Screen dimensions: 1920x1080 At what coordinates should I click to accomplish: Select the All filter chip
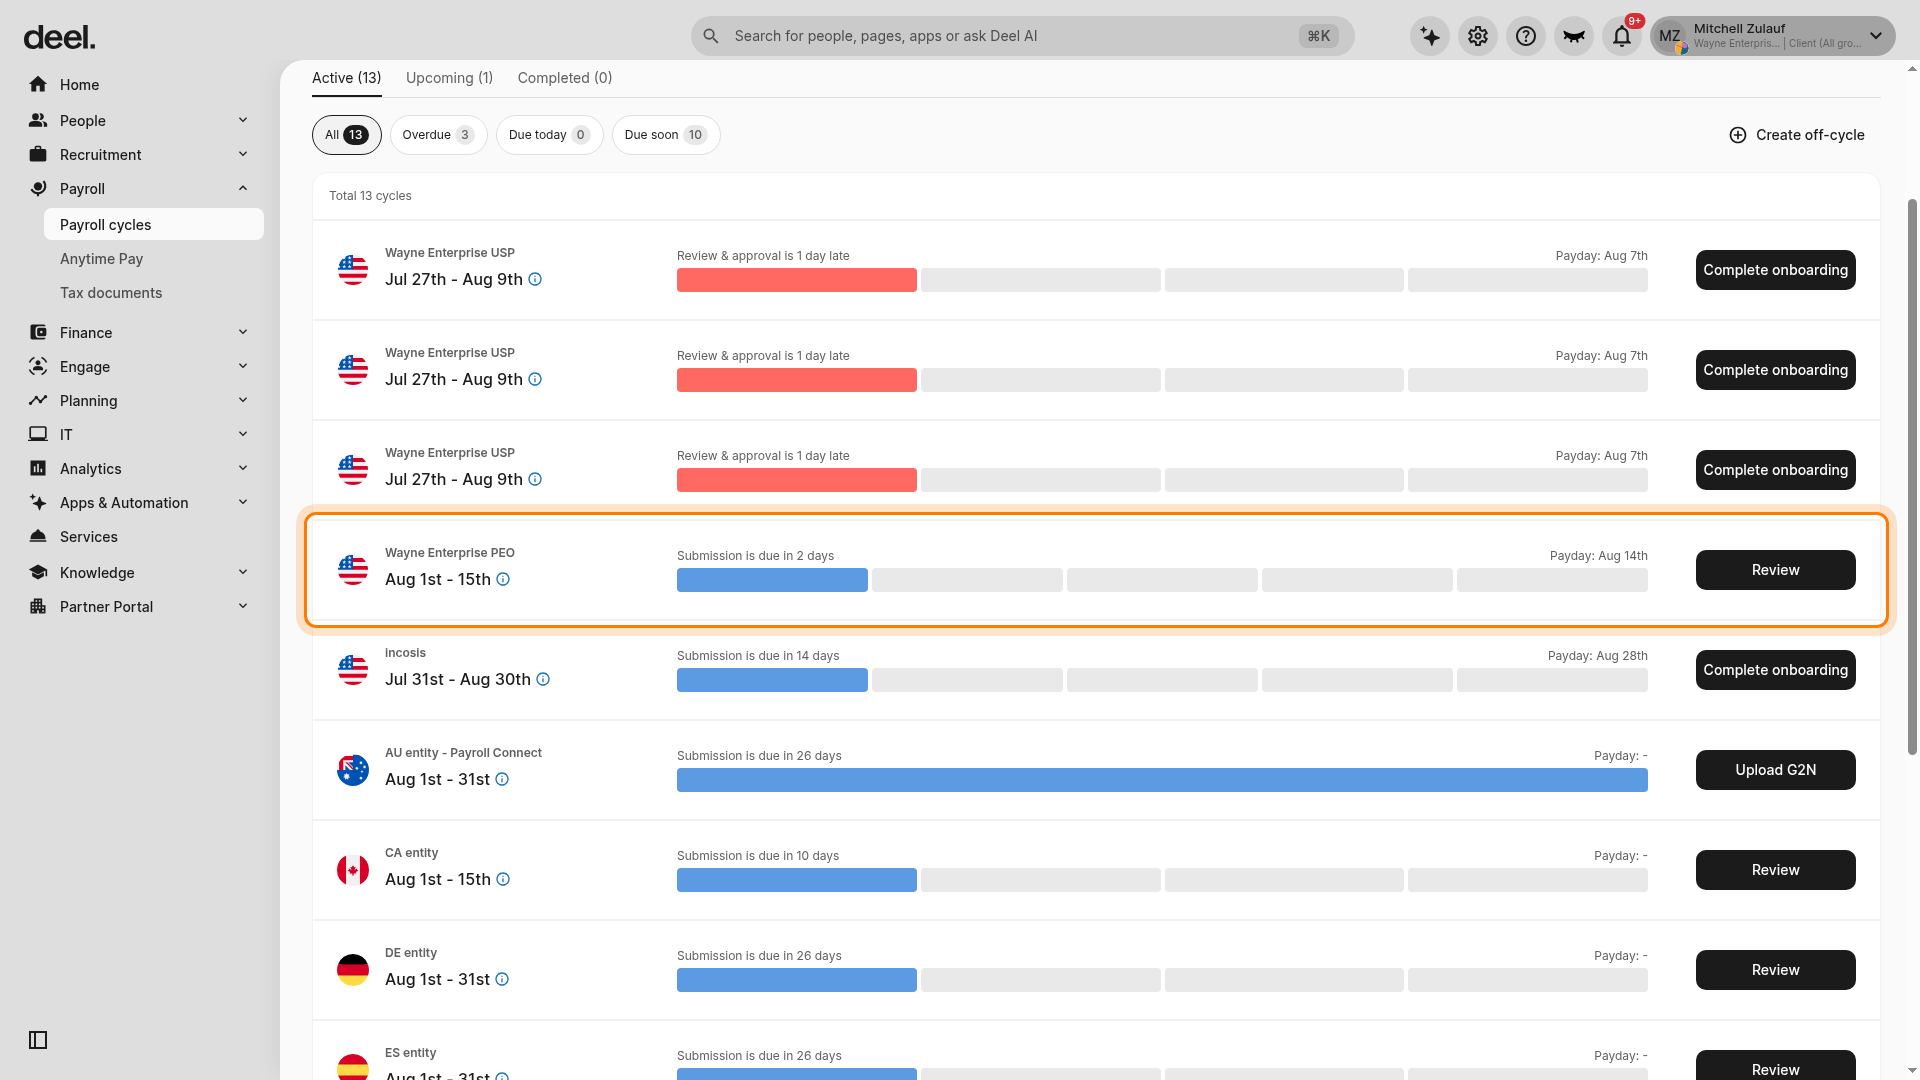tap(347, 135)
